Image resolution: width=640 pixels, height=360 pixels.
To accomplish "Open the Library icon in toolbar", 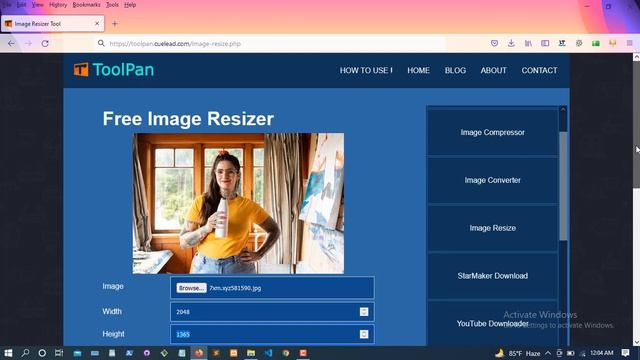I will click(x=528, y=43).
